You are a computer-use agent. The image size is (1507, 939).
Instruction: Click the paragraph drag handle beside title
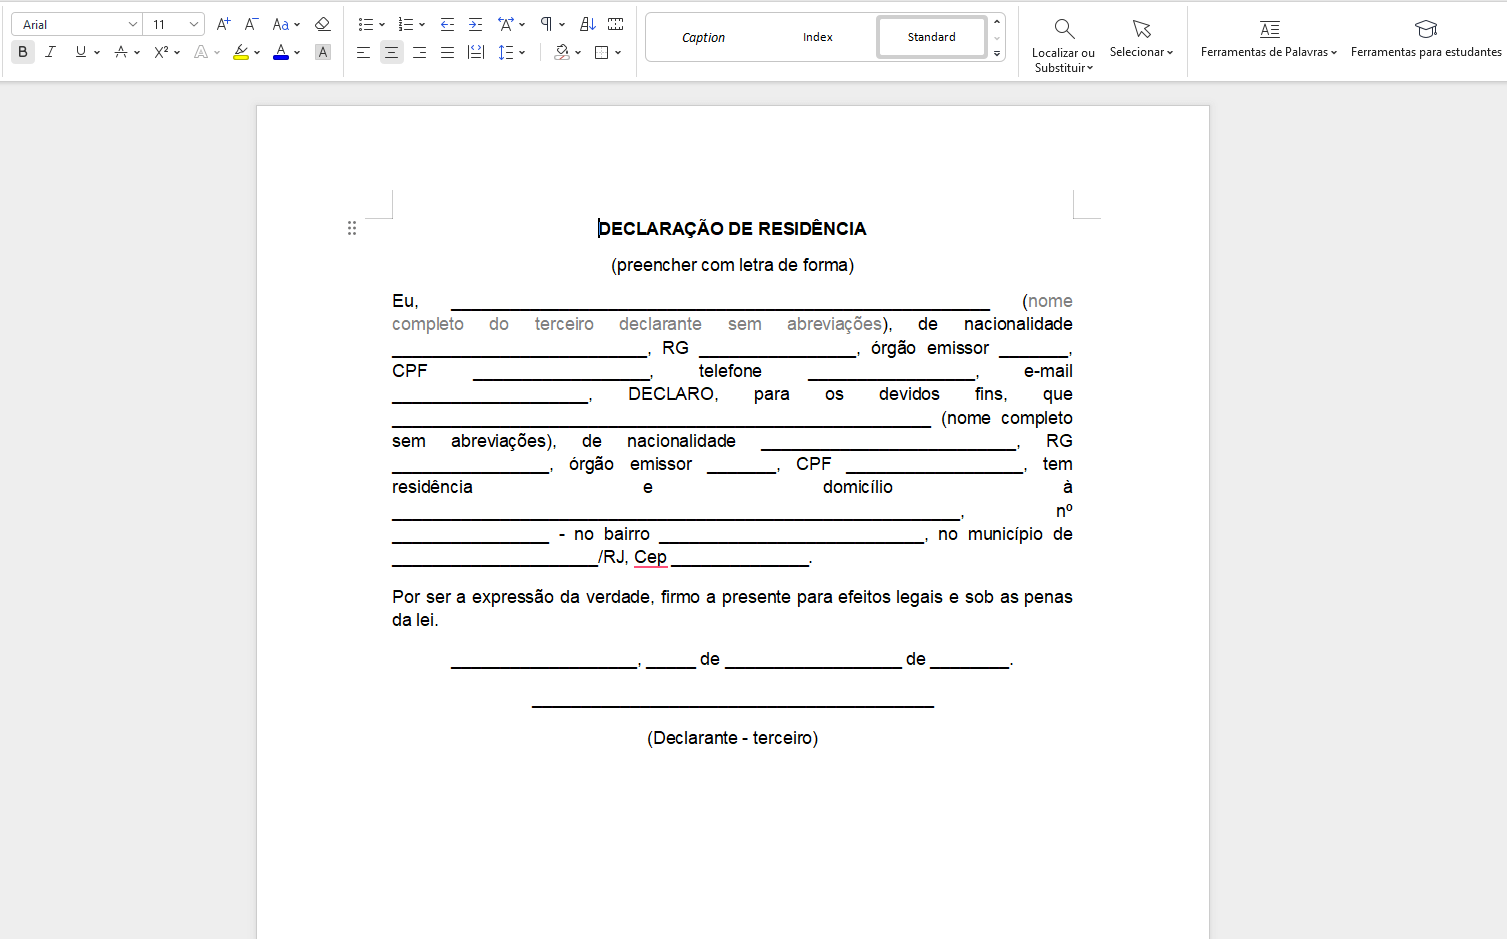pos(351,228)
